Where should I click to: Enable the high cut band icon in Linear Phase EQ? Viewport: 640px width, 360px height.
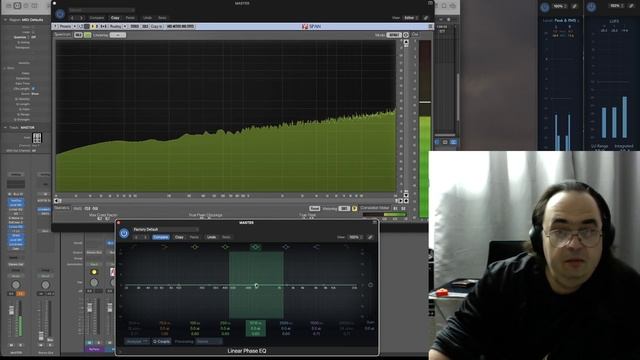tap(346, 247)
